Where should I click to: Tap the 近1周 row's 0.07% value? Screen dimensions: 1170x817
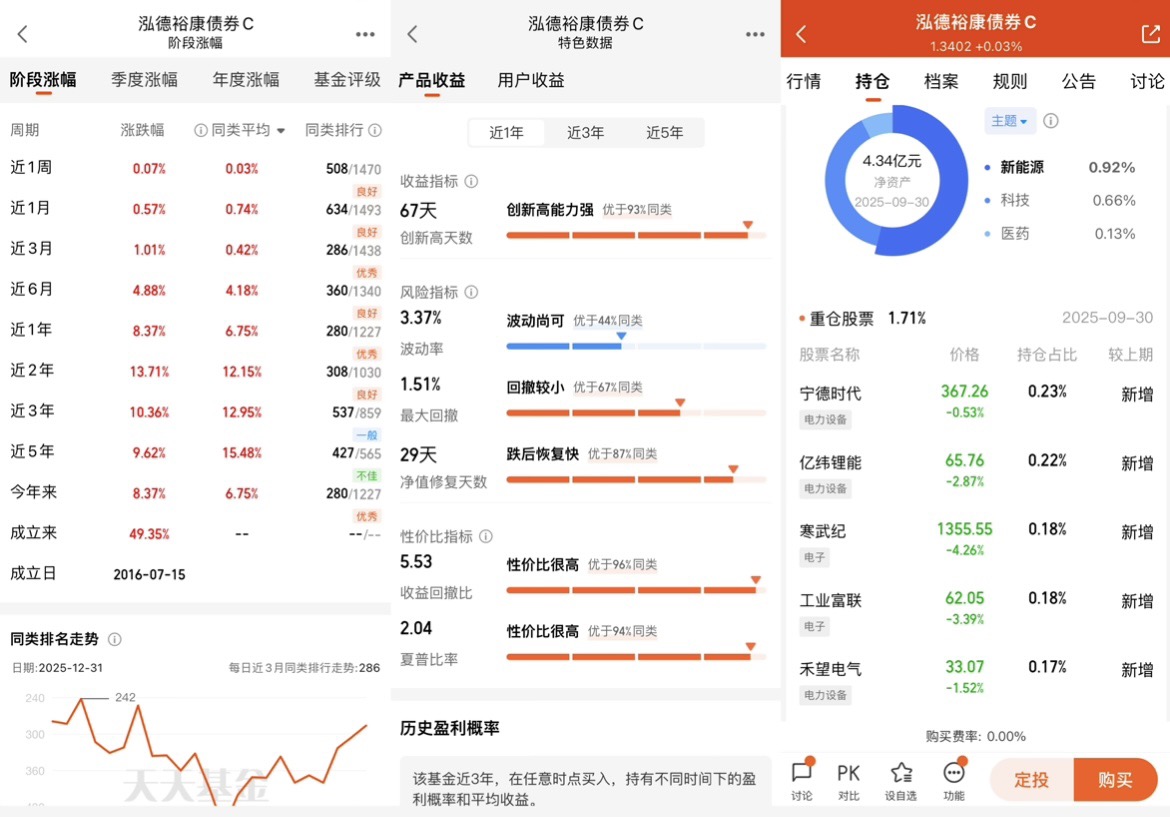tap(149, 169)
